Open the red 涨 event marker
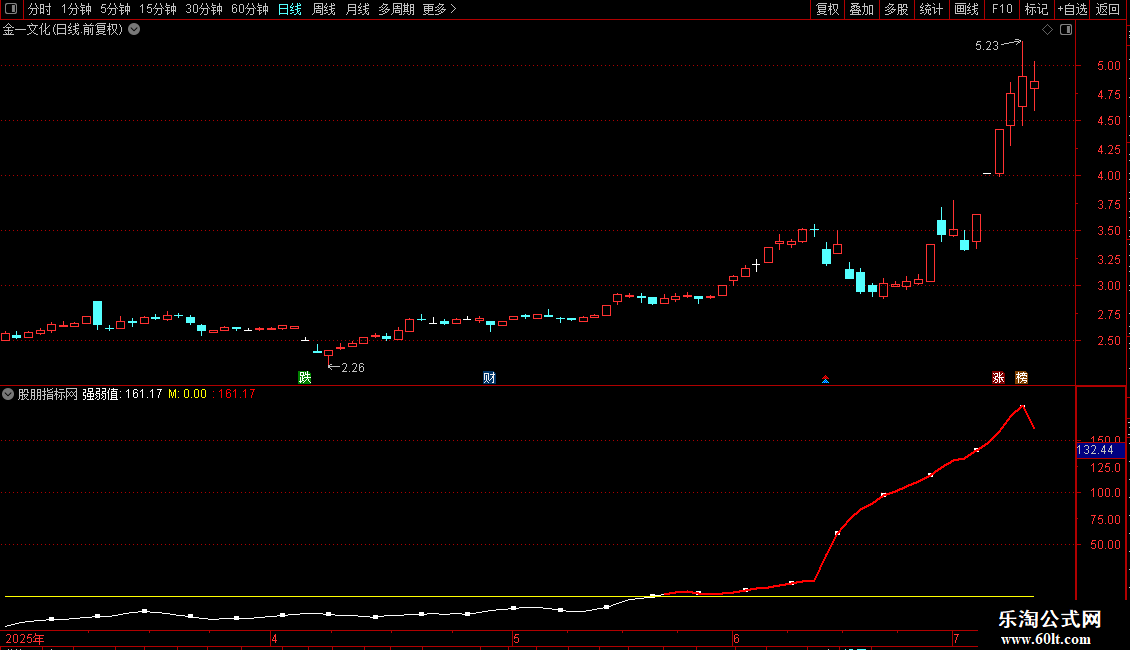 click(x=998, y=378)
